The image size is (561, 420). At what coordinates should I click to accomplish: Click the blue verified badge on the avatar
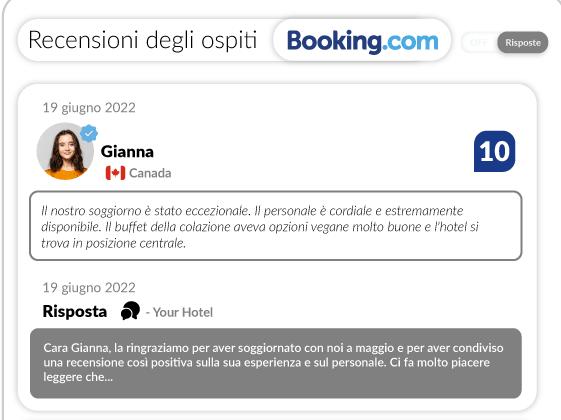click(89, 133)
